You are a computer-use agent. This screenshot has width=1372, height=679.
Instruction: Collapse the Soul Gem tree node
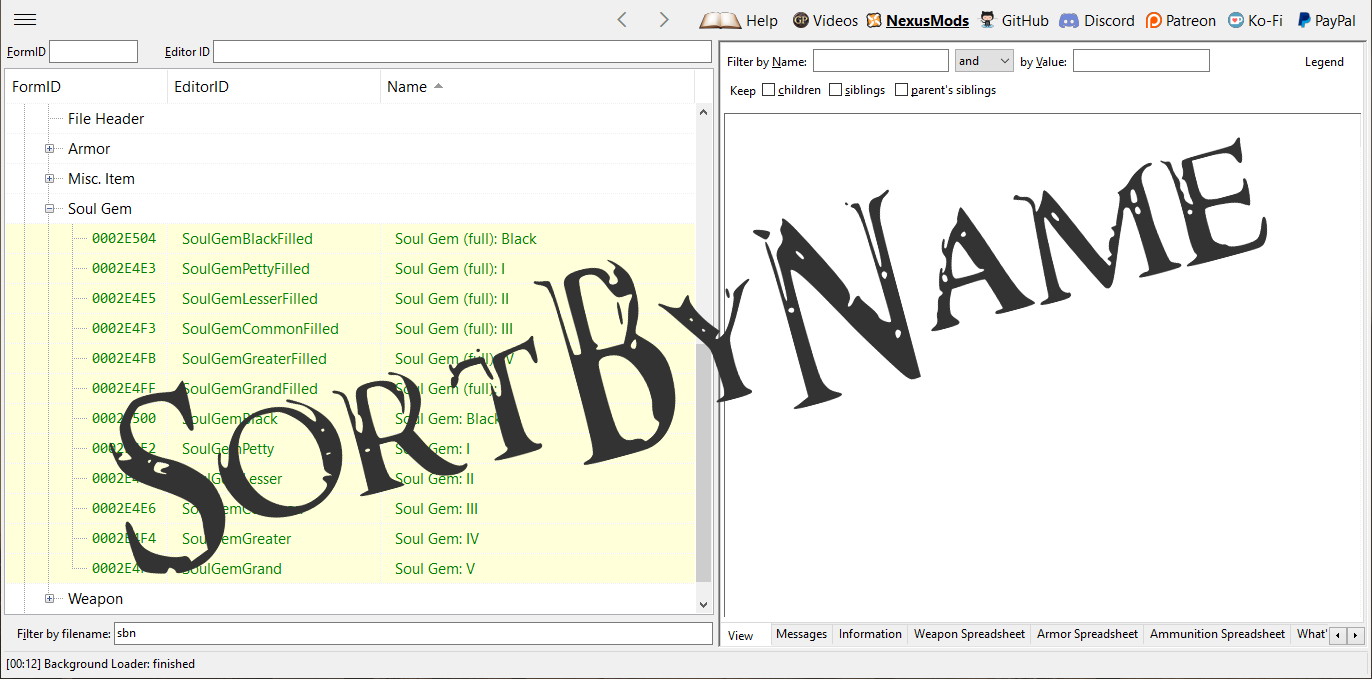coord(49,209)
